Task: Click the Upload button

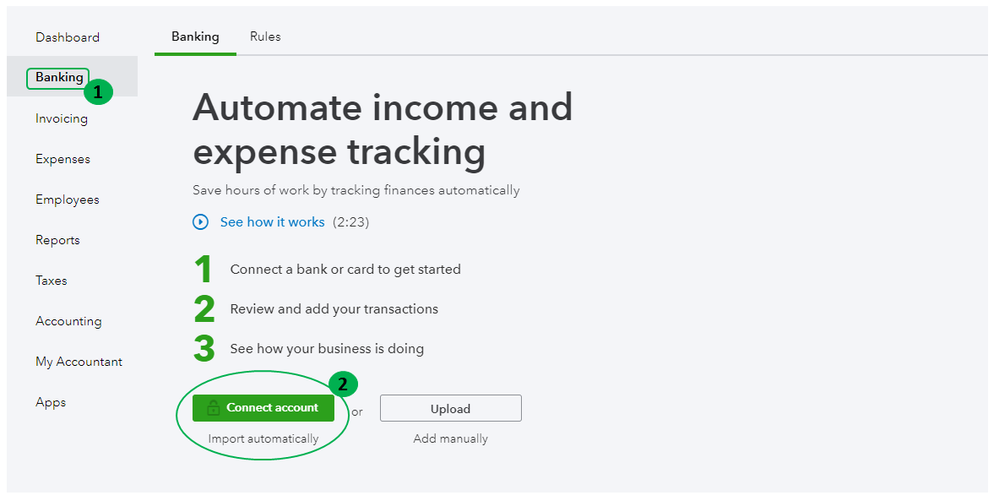Action: coord(450,408)
